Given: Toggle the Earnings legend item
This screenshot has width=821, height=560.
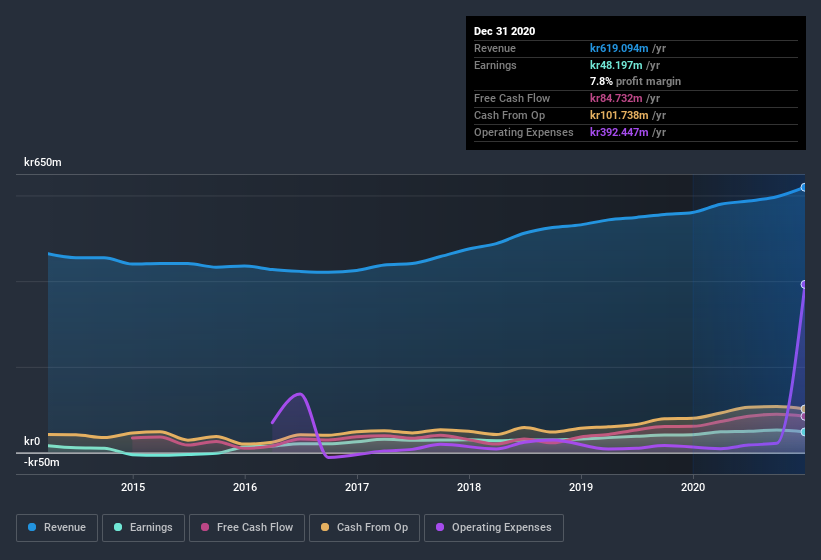Looking at the screenshot, I should point(143,527).
